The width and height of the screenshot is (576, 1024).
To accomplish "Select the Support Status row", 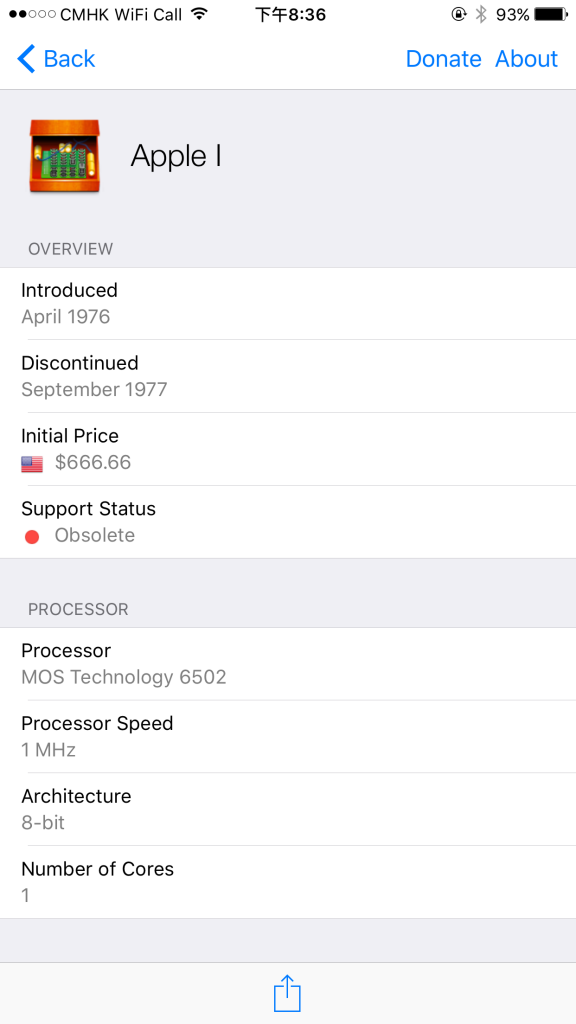I will point(288,522).
